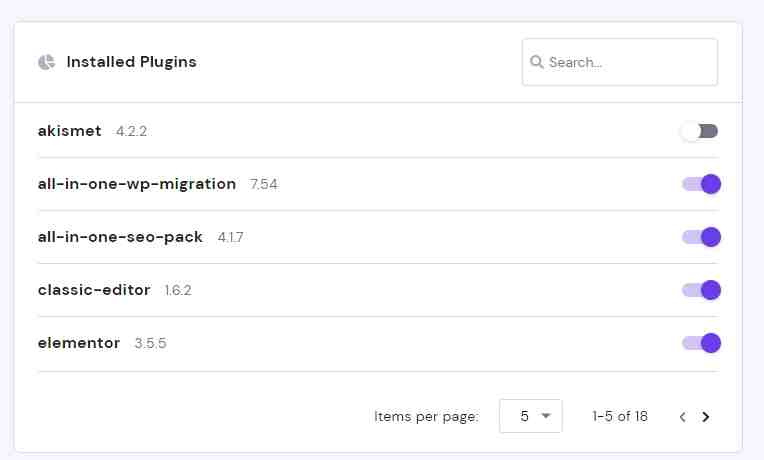Disable all-in-one-wp-migration plugin toggle

pos(702,184)
